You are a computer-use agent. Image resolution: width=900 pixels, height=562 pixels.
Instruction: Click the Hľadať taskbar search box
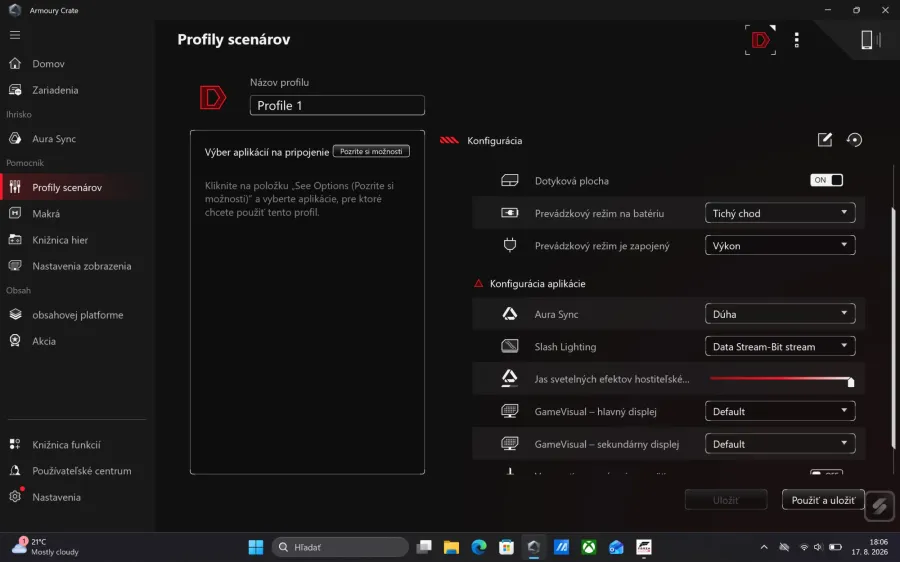pos(340,547)
